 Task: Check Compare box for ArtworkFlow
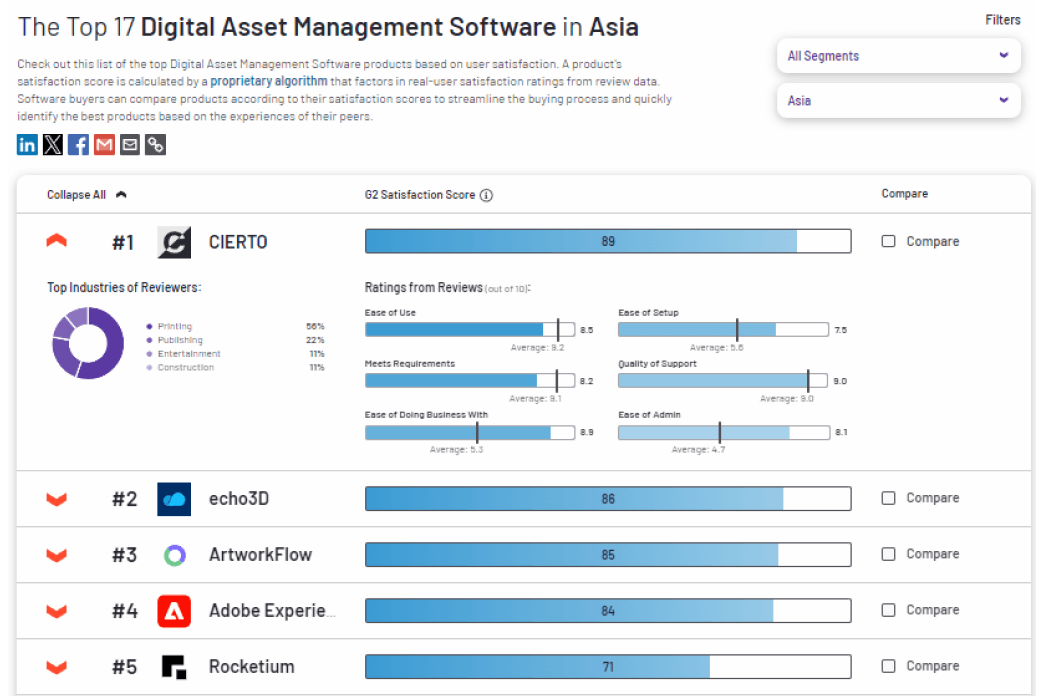pos(888,554)
